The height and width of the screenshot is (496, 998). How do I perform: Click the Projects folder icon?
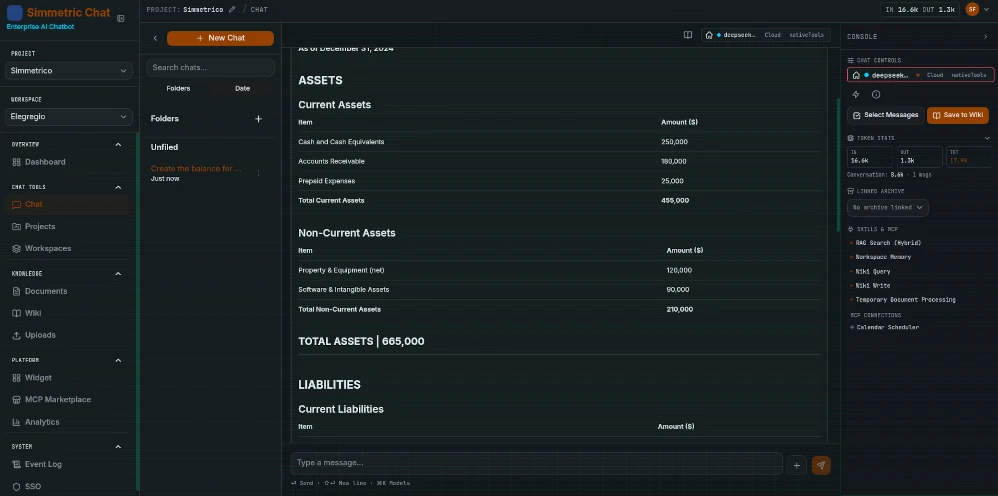[x=17, y=227]
